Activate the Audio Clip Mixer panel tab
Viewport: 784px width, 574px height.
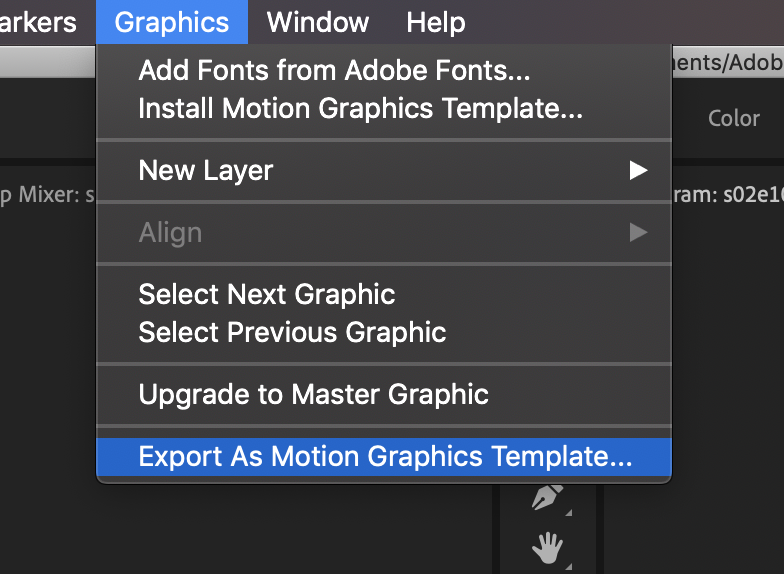coord(47,196)
